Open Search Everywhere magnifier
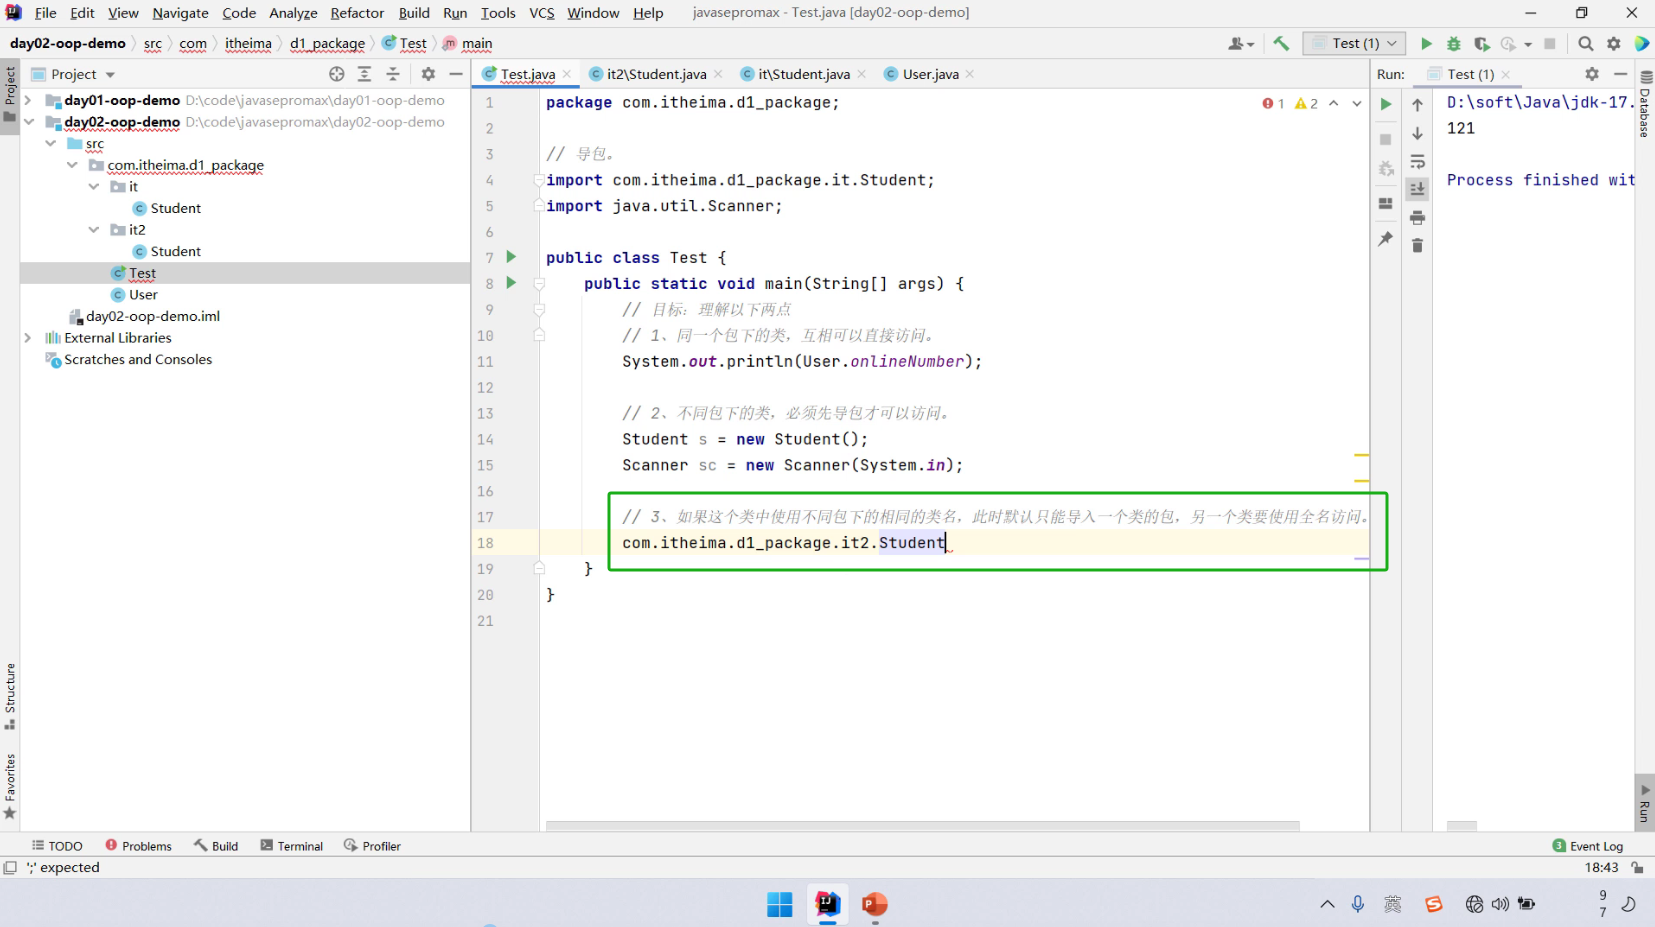 pos(1585,44)
